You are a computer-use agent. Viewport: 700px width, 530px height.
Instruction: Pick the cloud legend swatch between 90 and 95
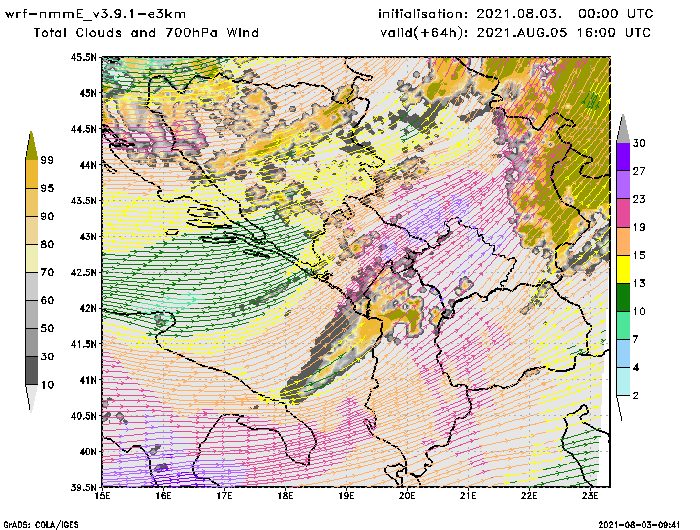(x=32, y=202)
